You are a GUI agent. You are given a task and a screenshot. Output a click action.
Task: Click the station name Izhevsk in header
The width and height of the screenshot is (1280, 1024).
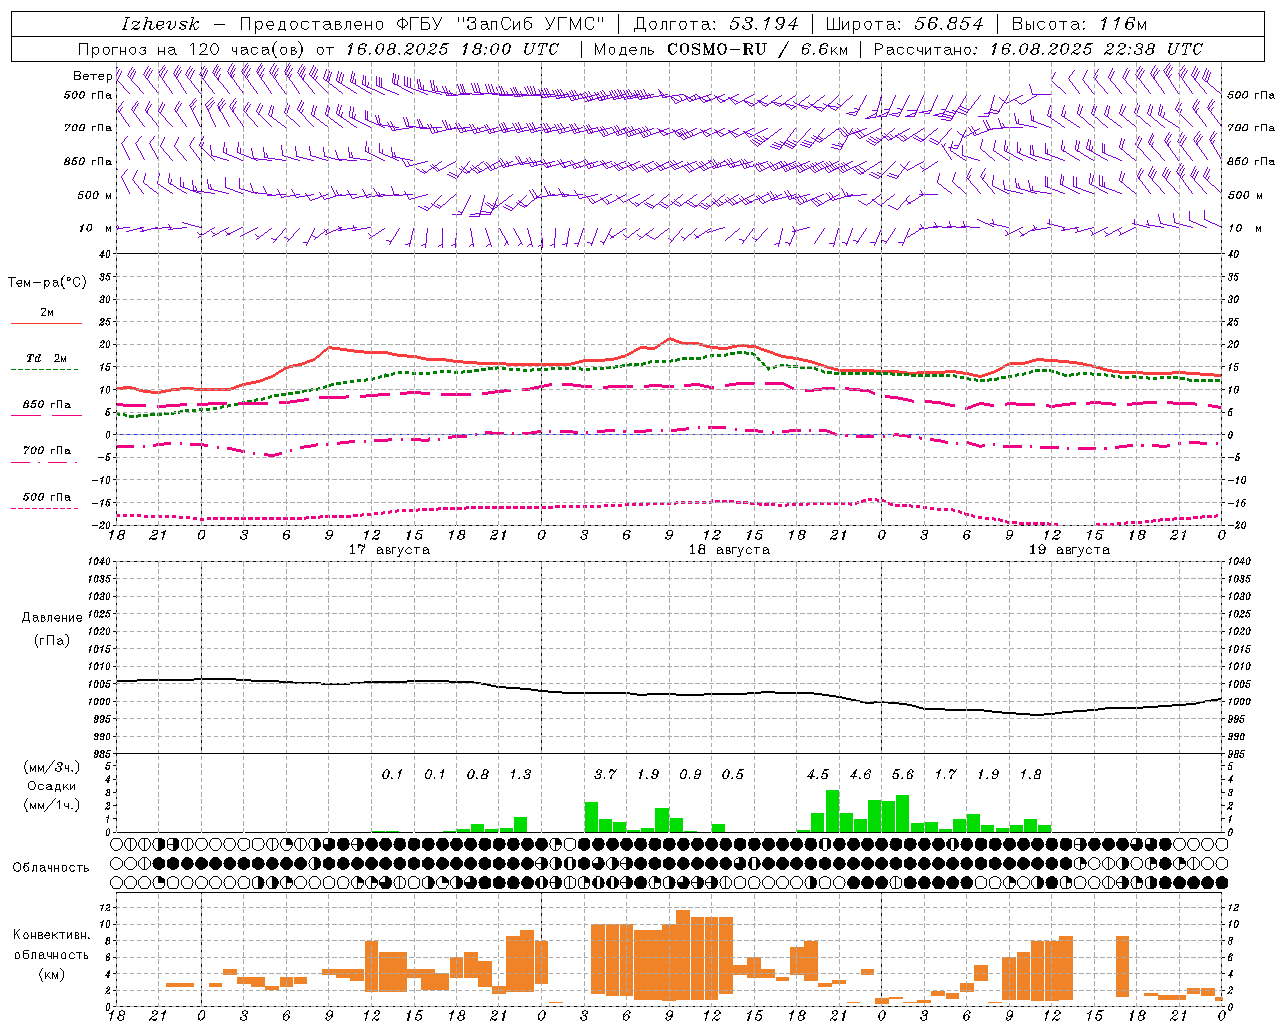click(161, 24)
